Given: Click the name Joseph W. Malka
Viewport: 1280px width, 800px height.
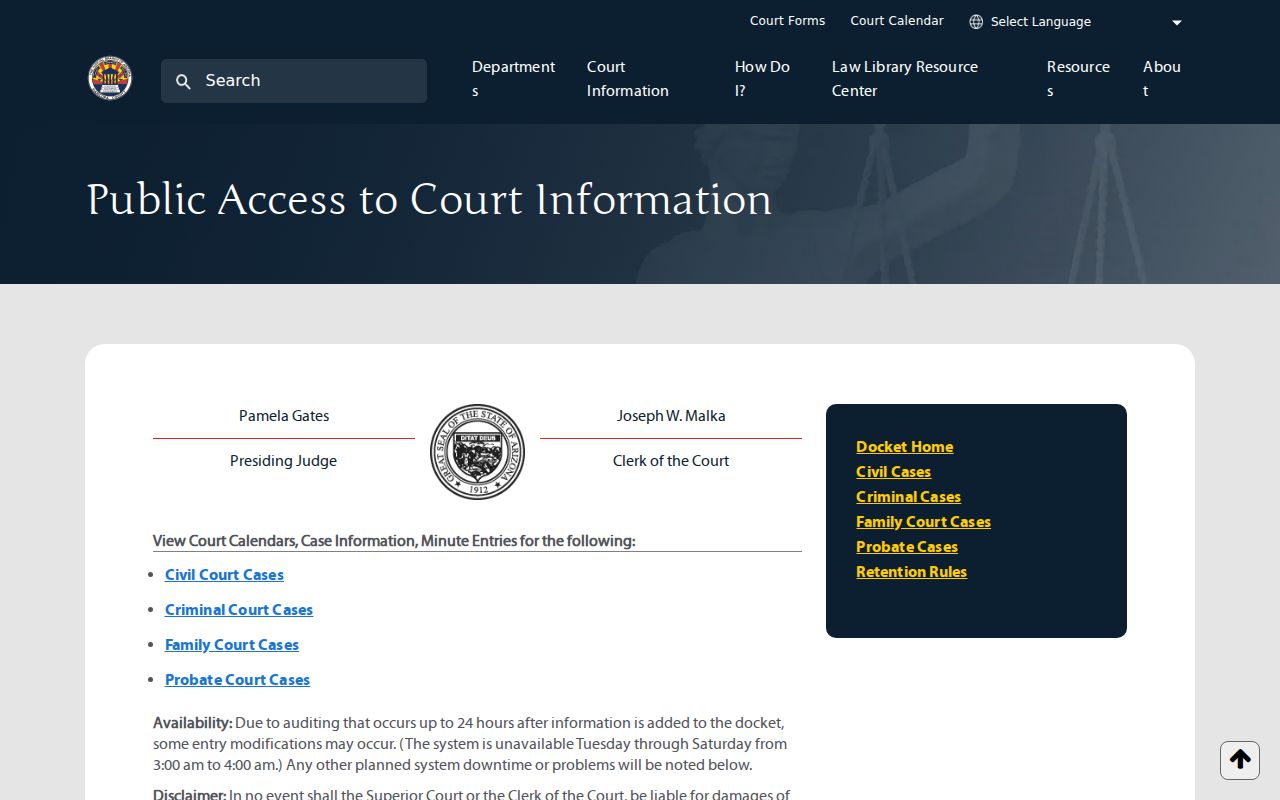Looking at the screenshot, I should click(671, 416).
